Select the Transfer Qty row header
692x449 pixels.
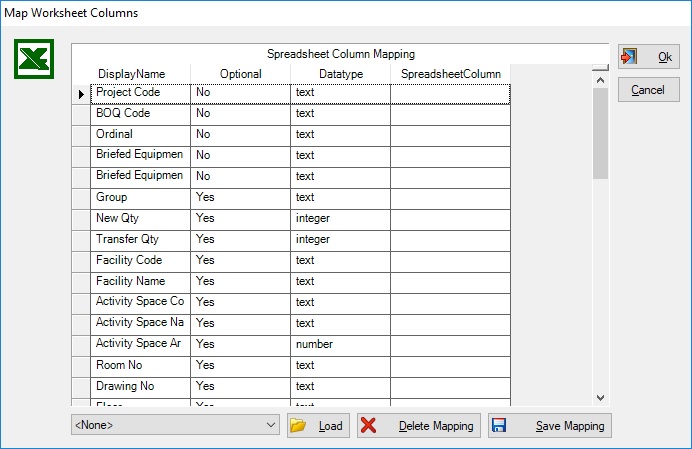81,240
